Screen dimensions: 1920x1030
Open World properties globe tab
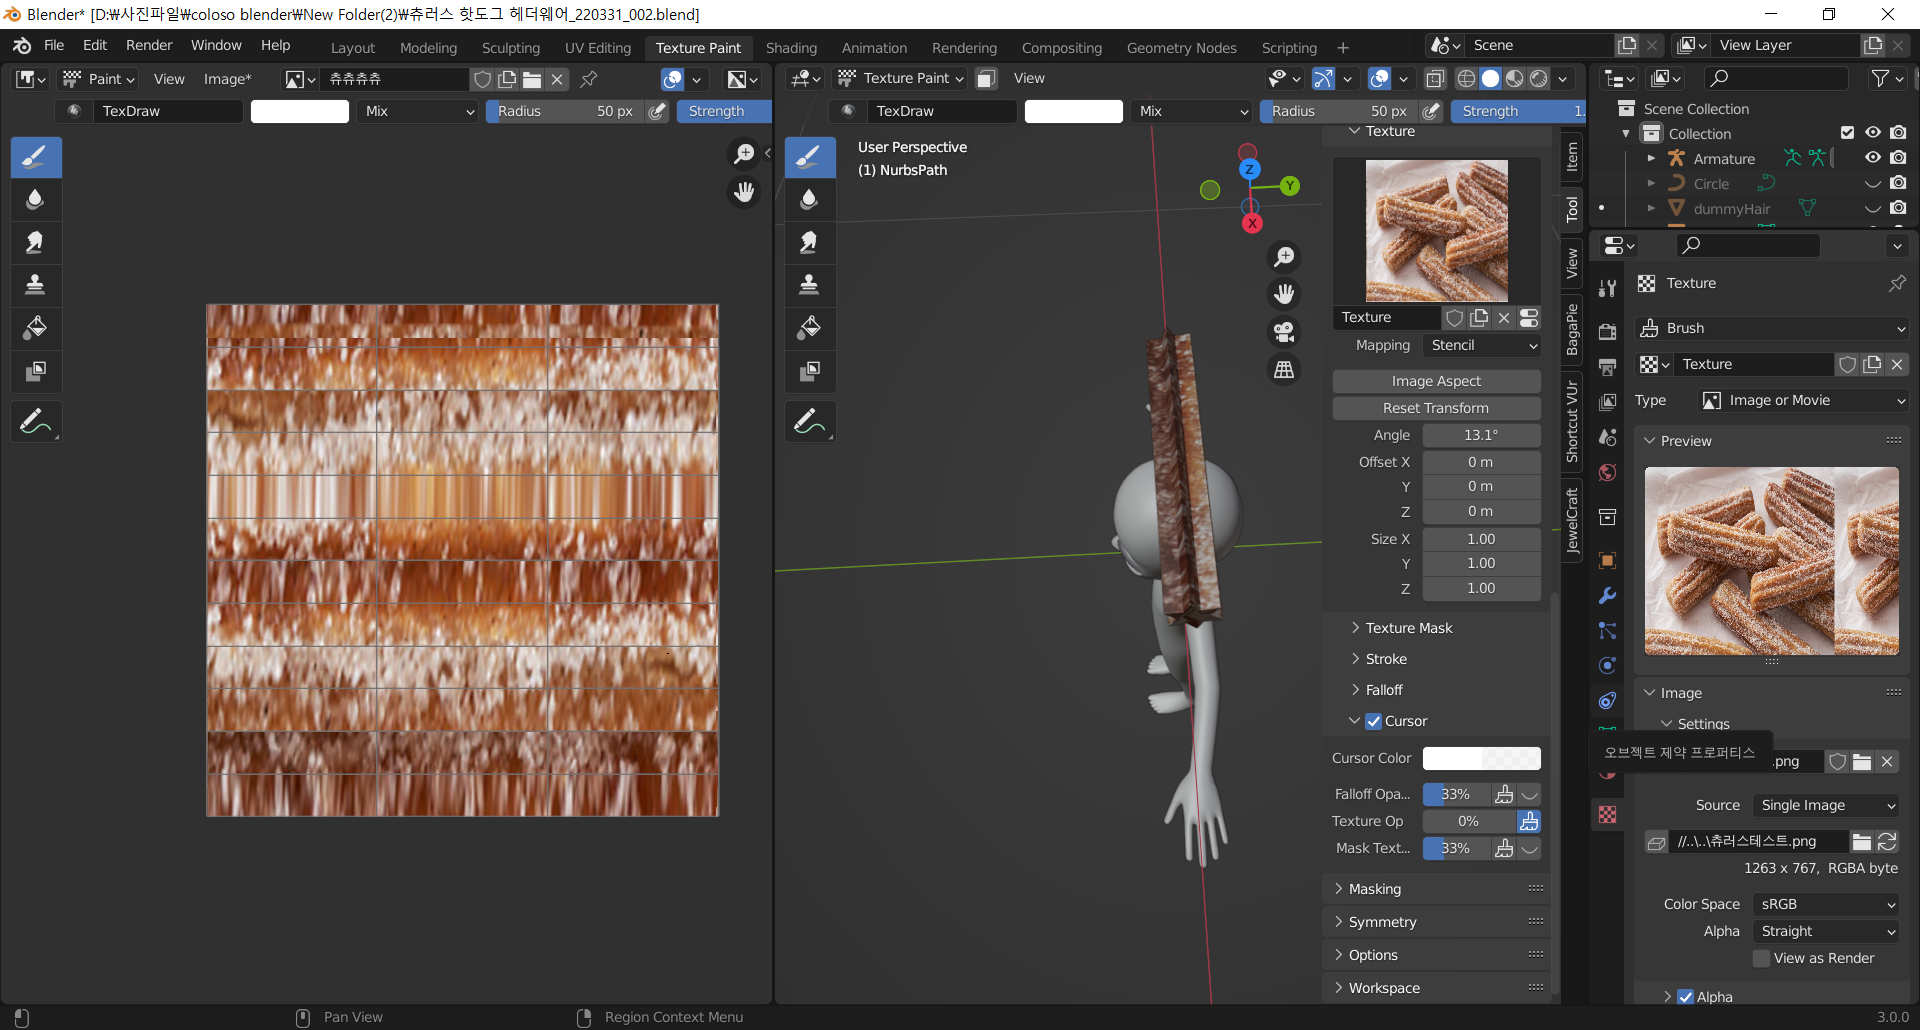1607,473
